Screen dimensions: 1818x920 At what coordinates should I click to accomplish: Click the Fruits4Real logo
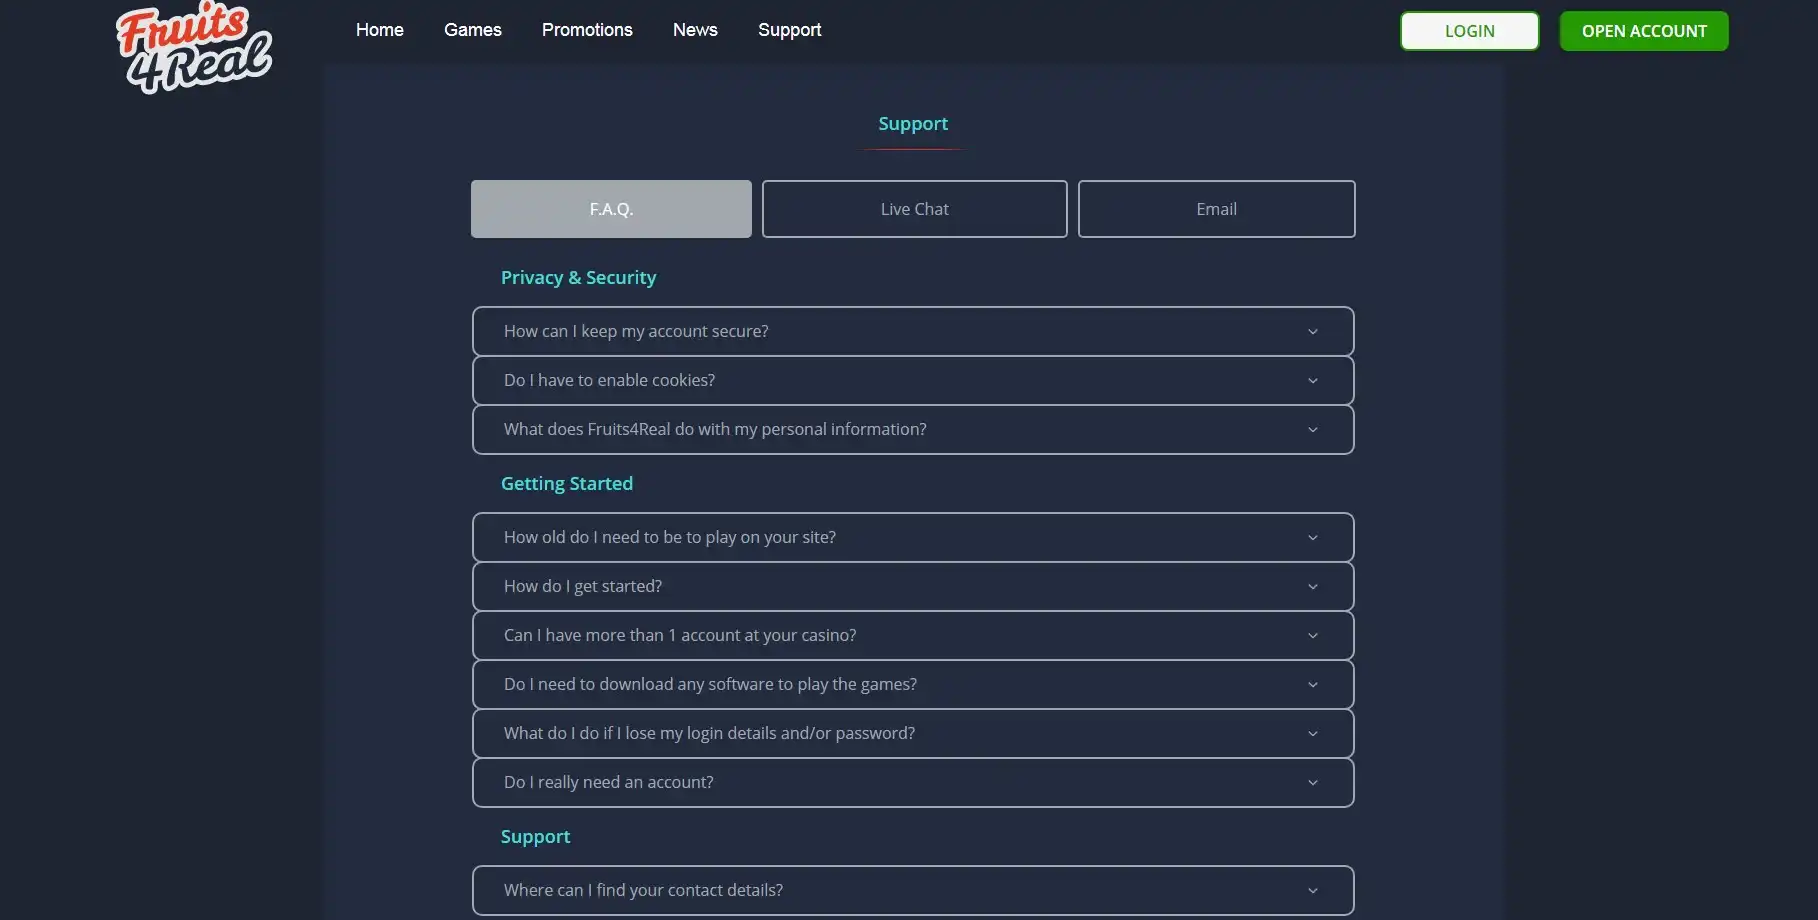(x=194, y=48)
